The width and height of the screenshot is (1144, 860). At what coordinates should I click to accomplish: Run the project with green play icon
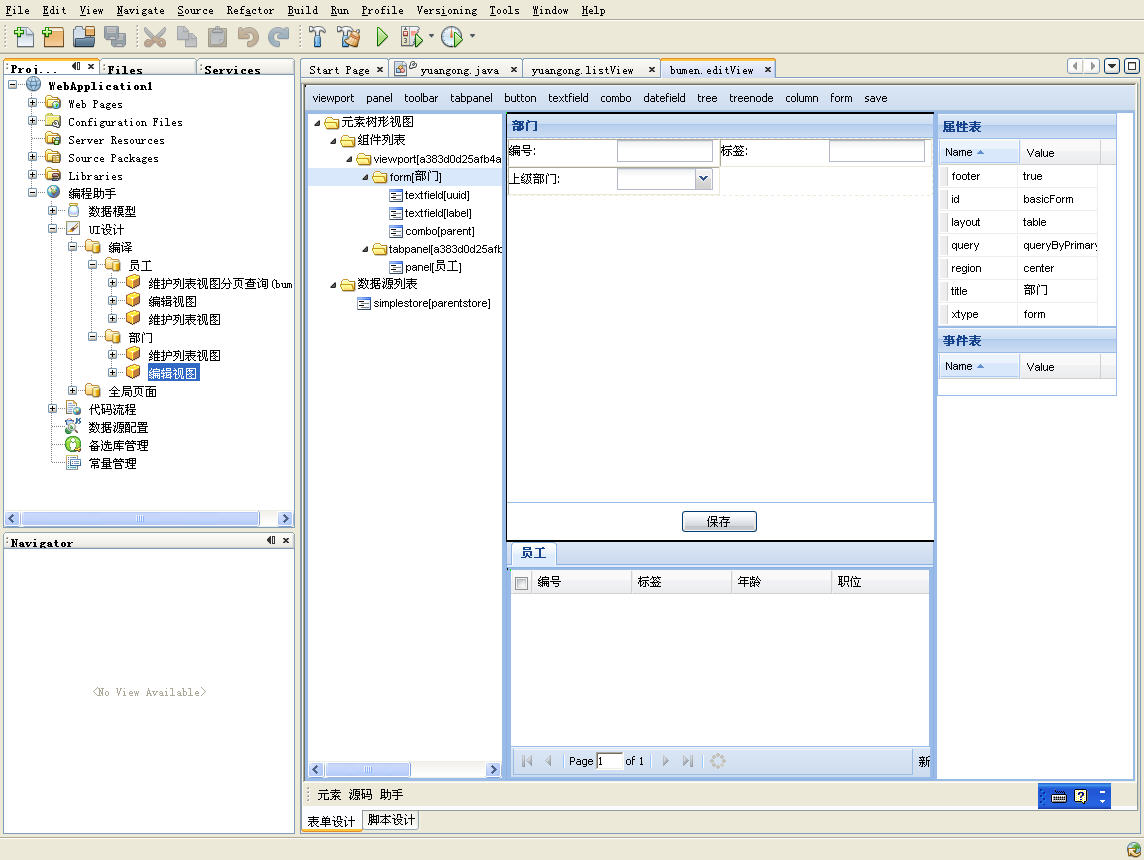(383, 36)
